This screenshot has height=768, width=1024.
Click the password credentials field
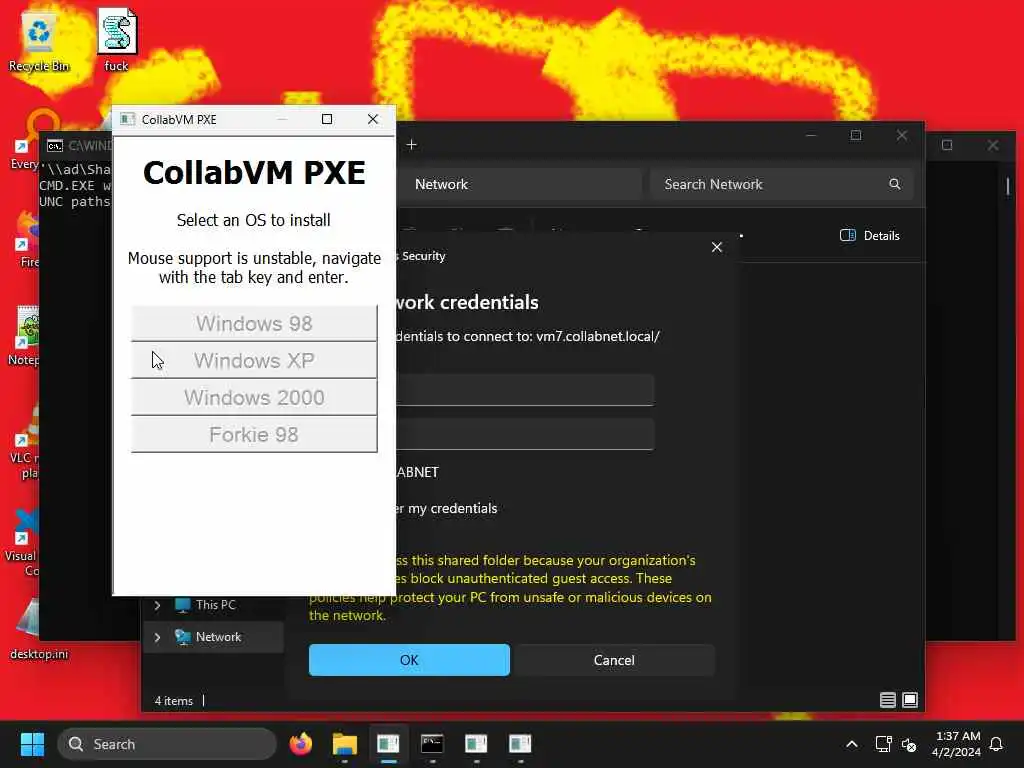pyautogui.click(x=524, y=434)
